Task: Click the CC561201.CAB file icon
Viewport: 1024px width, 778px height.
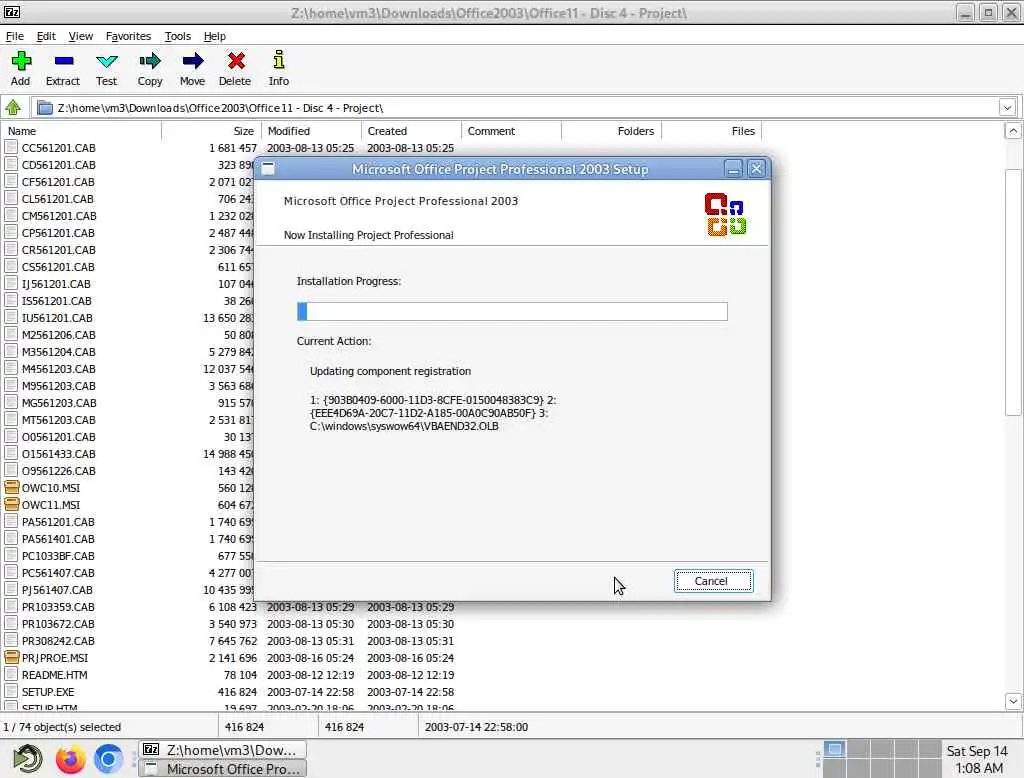Action: [11, 148]
